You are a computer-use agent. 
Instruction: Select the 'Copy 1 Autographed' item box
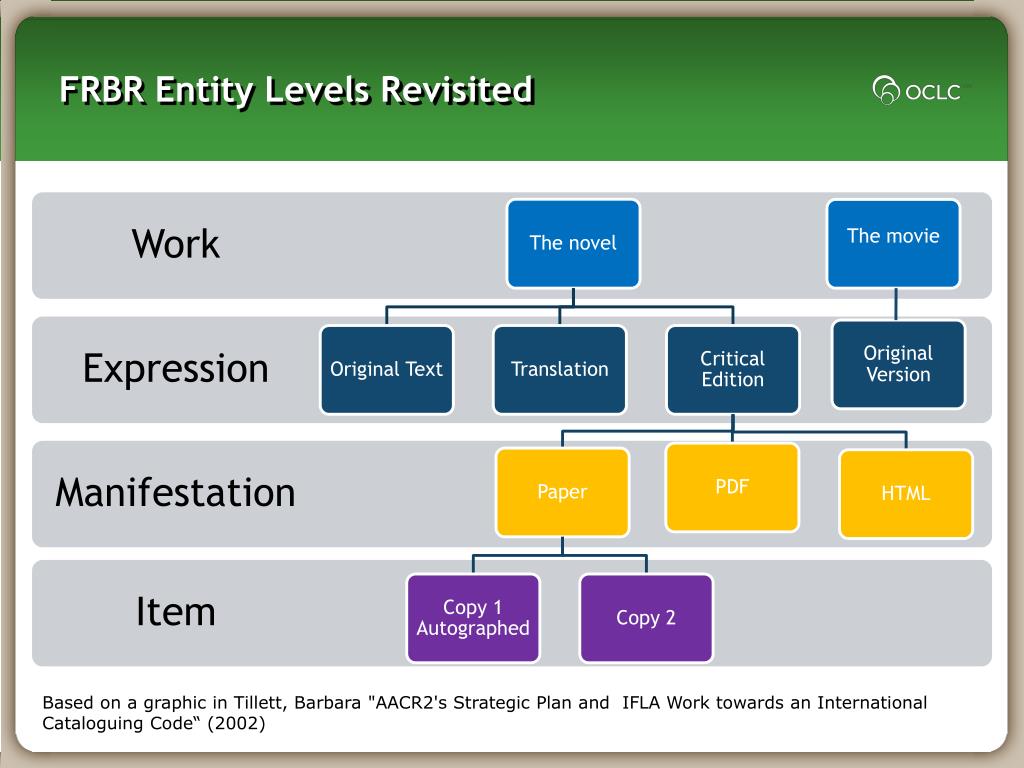pos(473,618)
